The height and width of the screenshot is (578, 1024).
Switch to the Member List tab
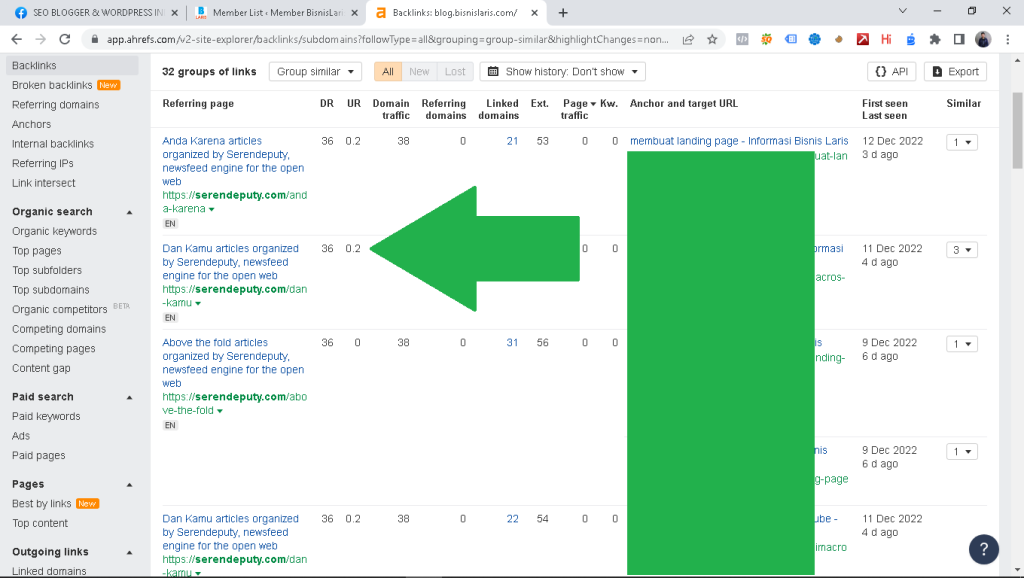(276, 12)
